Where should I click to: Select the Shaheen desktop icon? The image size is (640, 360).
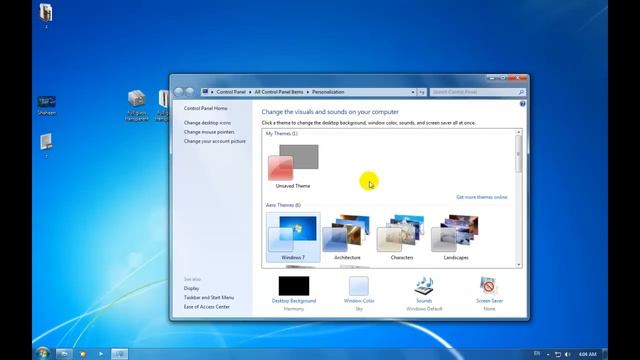point(47,105)
